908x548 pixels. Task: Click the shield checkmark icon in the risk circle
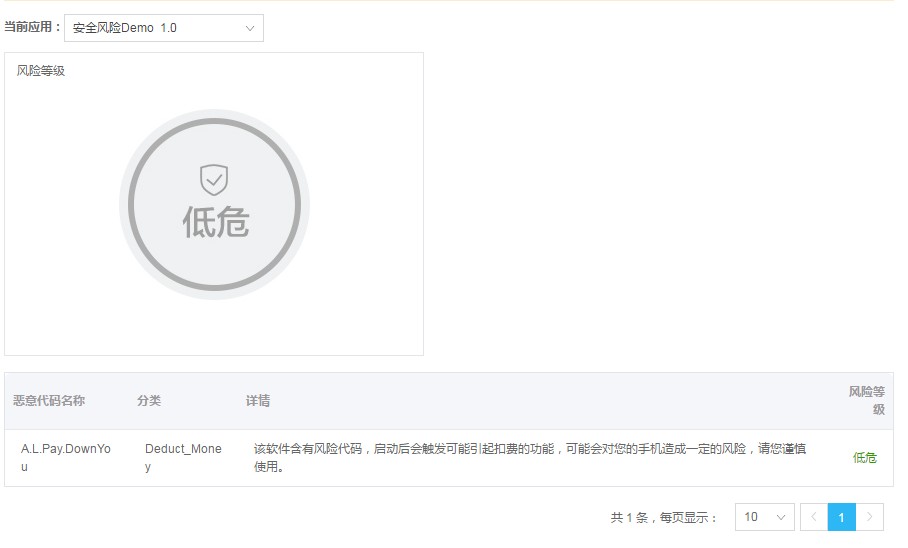click(x=214, y=181)
